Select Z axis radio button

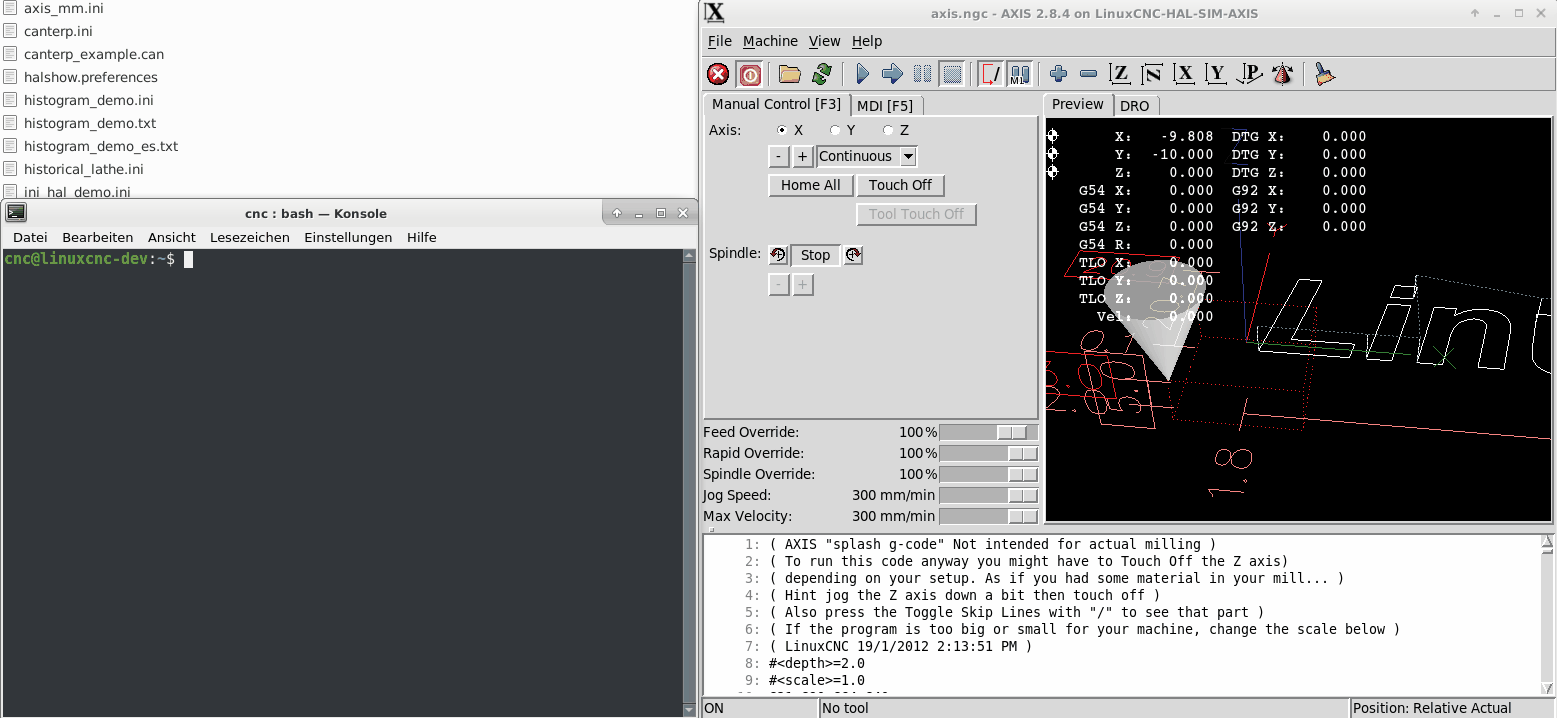point(888,130)
